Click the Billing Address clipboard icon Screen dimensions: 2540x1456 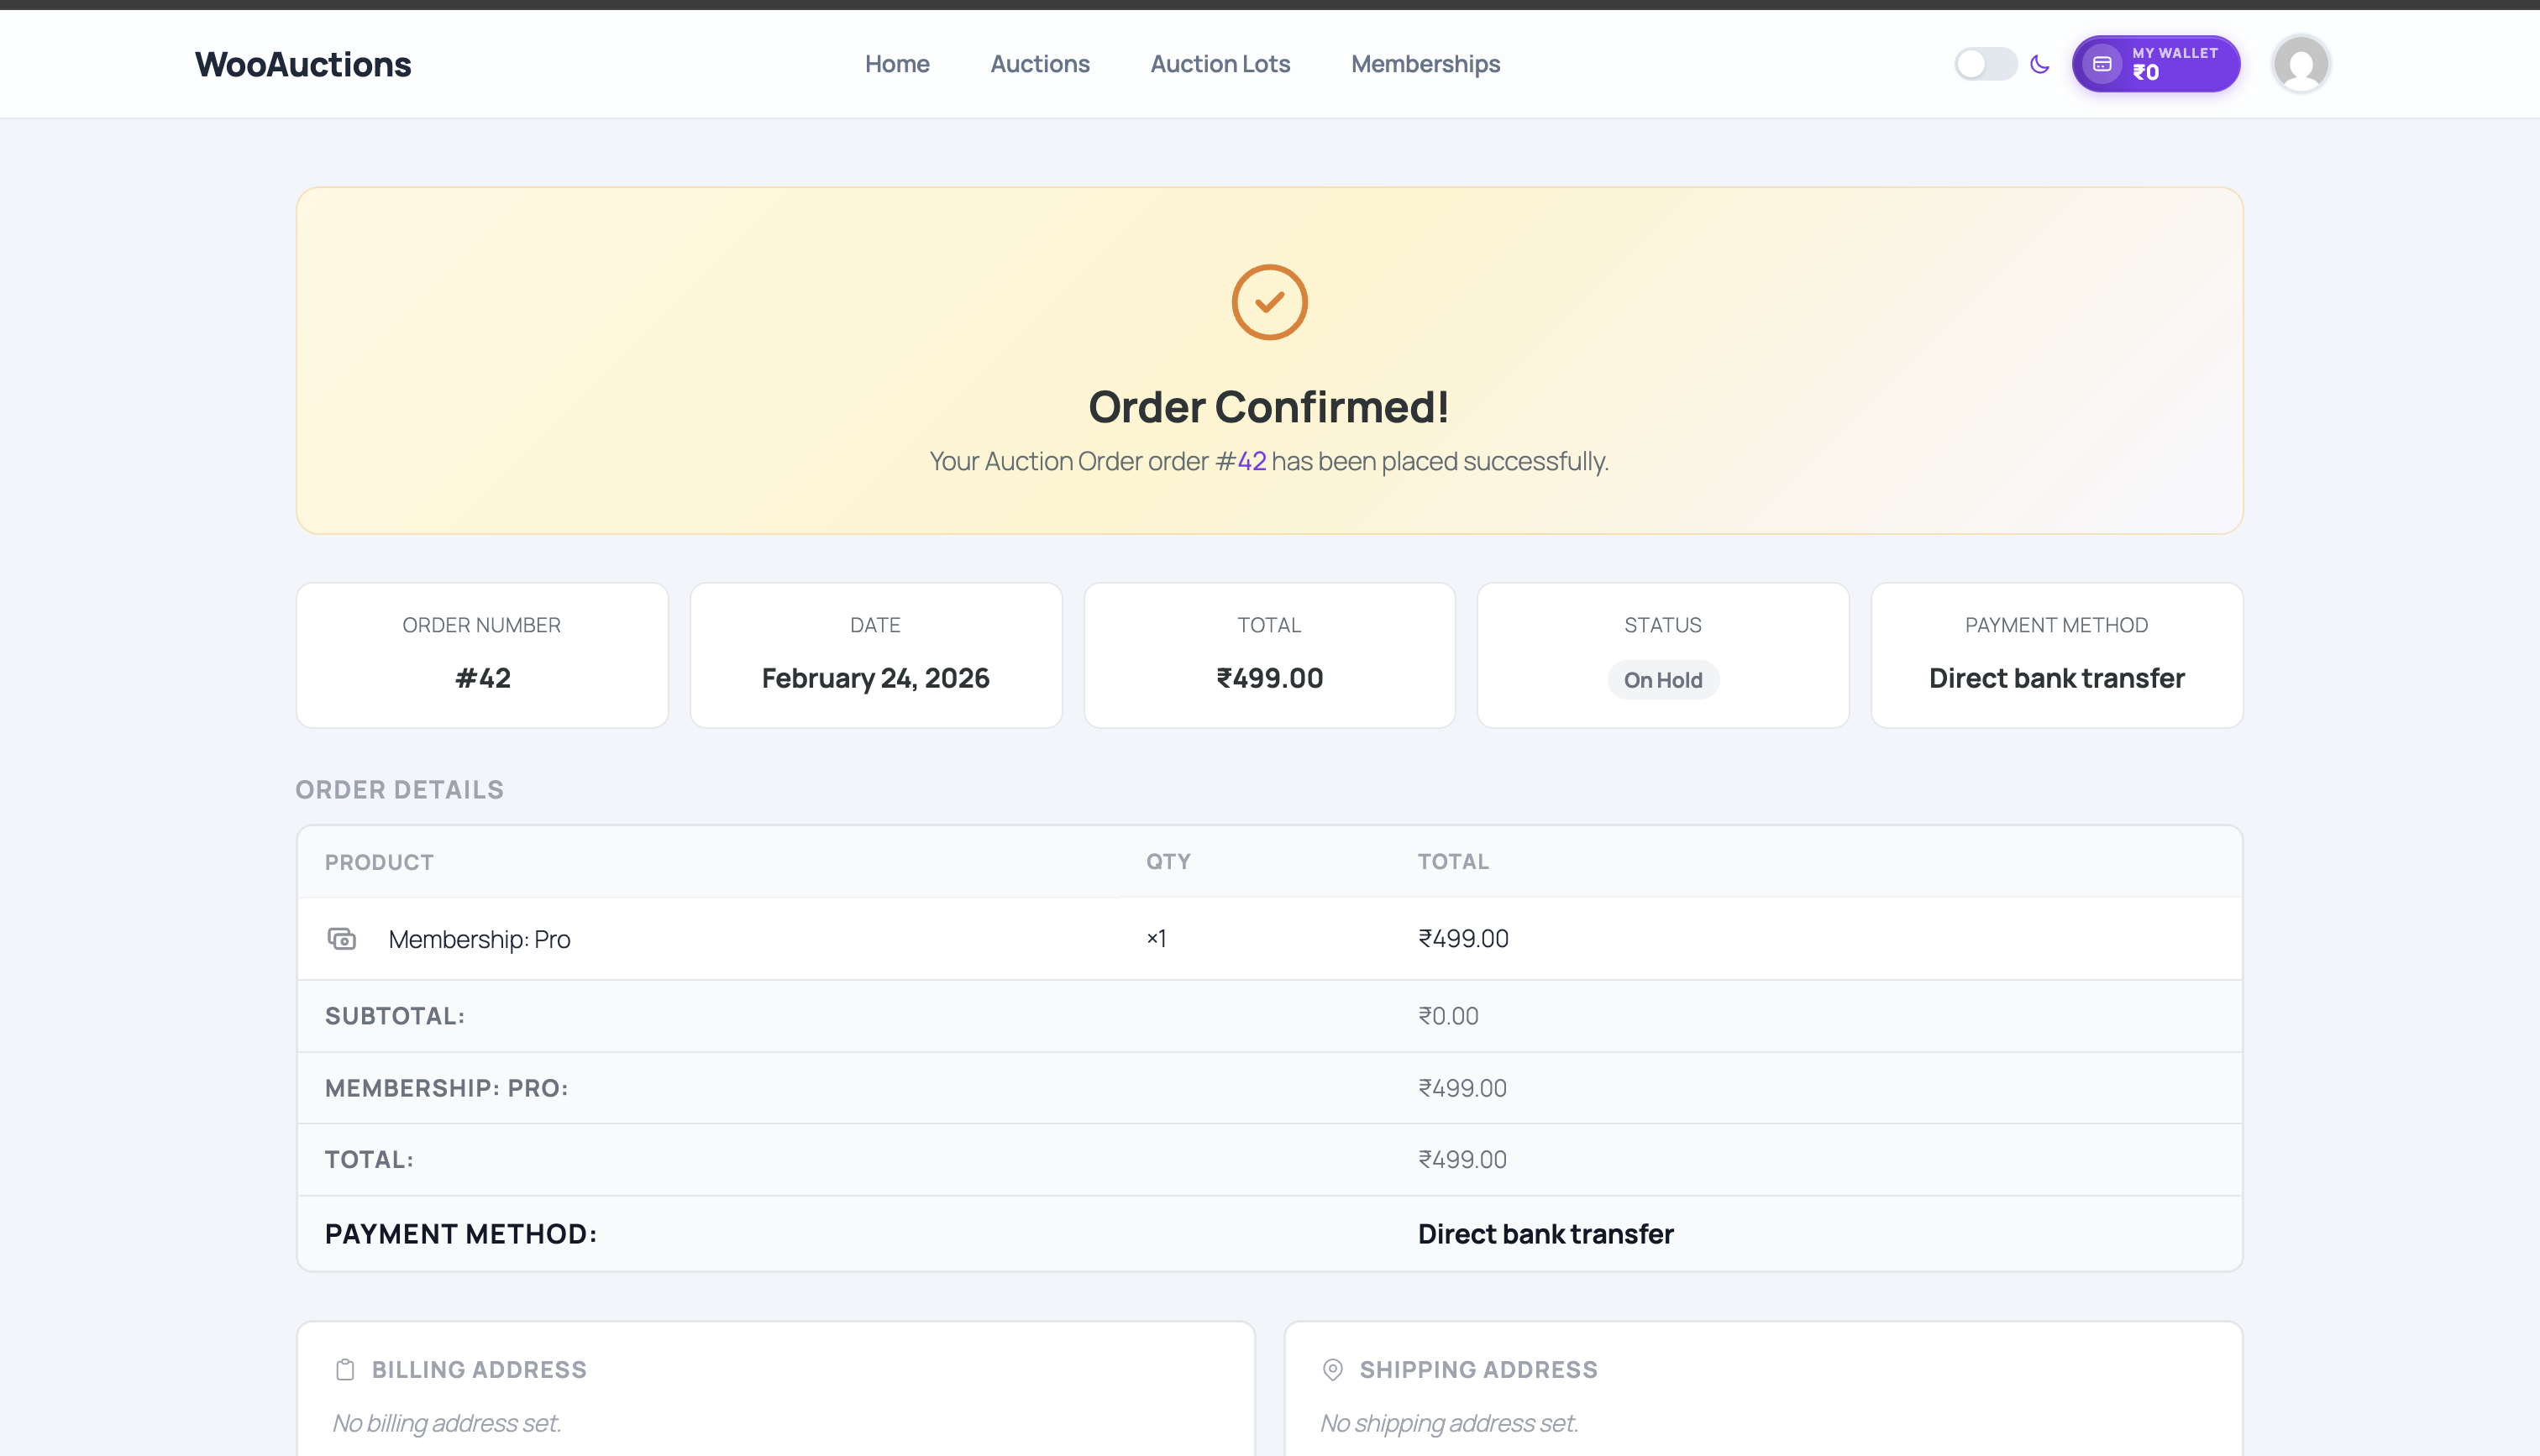click(343, 1369)
